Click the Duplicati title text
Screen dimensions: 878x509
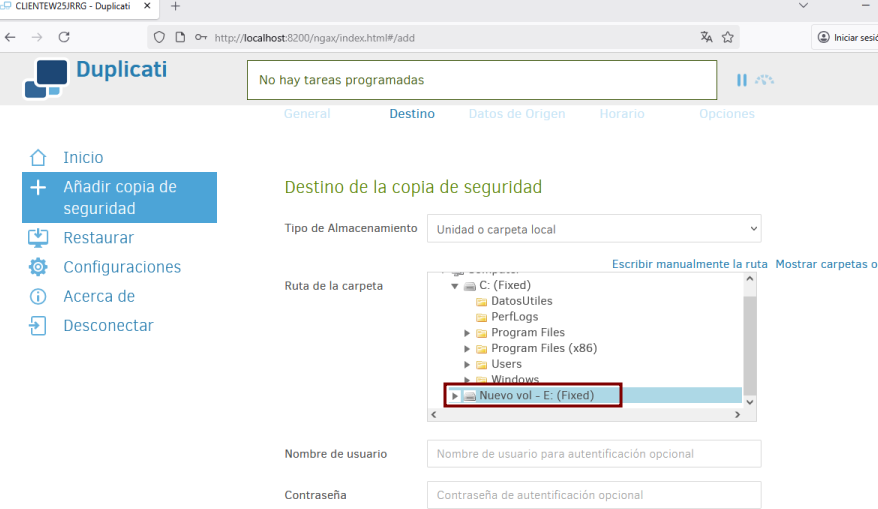(122, 69)
